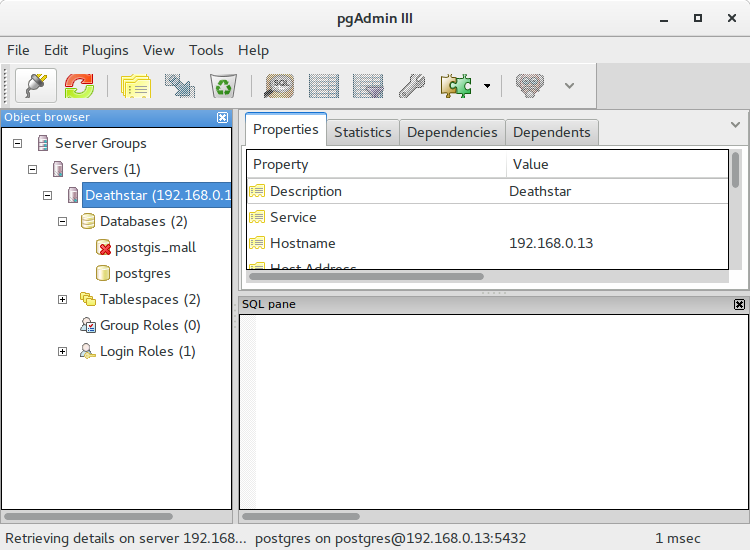Image resolution: width=750 pixels, height=550 pixels.
Task: Click the properties list vertical scrollbar
Action: [x=735, y=170]
